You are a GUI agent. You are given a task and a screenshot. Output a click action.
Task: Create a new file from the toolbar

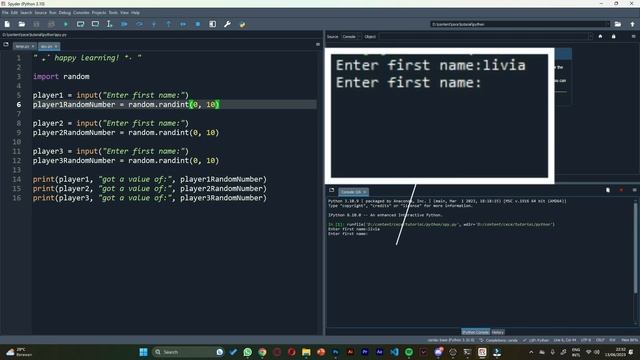click(x=7, y=24)
